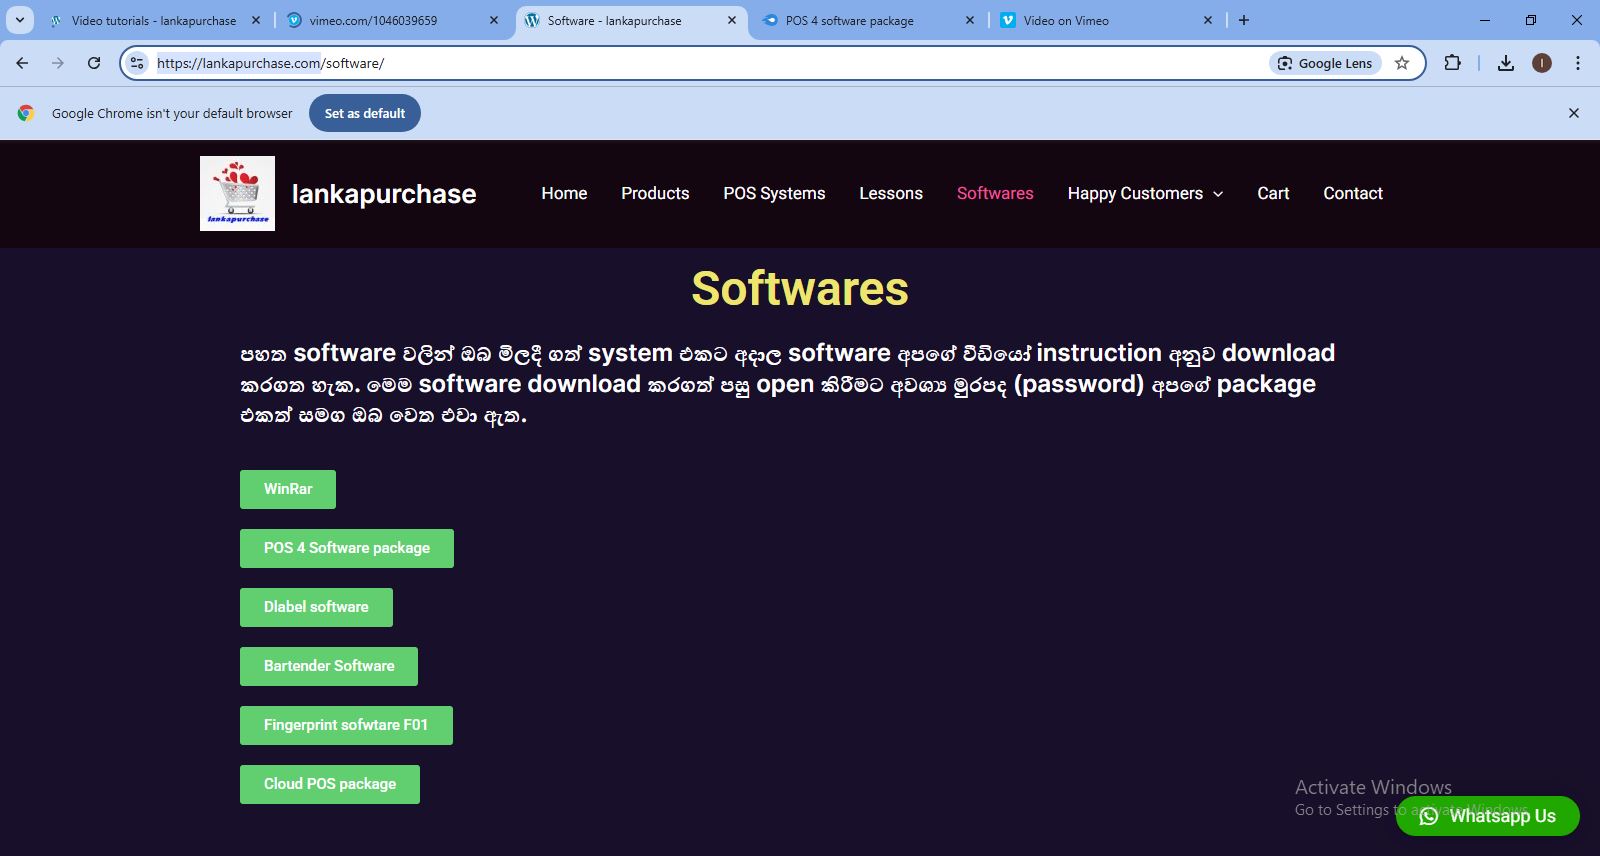The image size is (1600, 856).
Task: Close the Software - lankapurchase tab
Action: click(x=732, y=20)
